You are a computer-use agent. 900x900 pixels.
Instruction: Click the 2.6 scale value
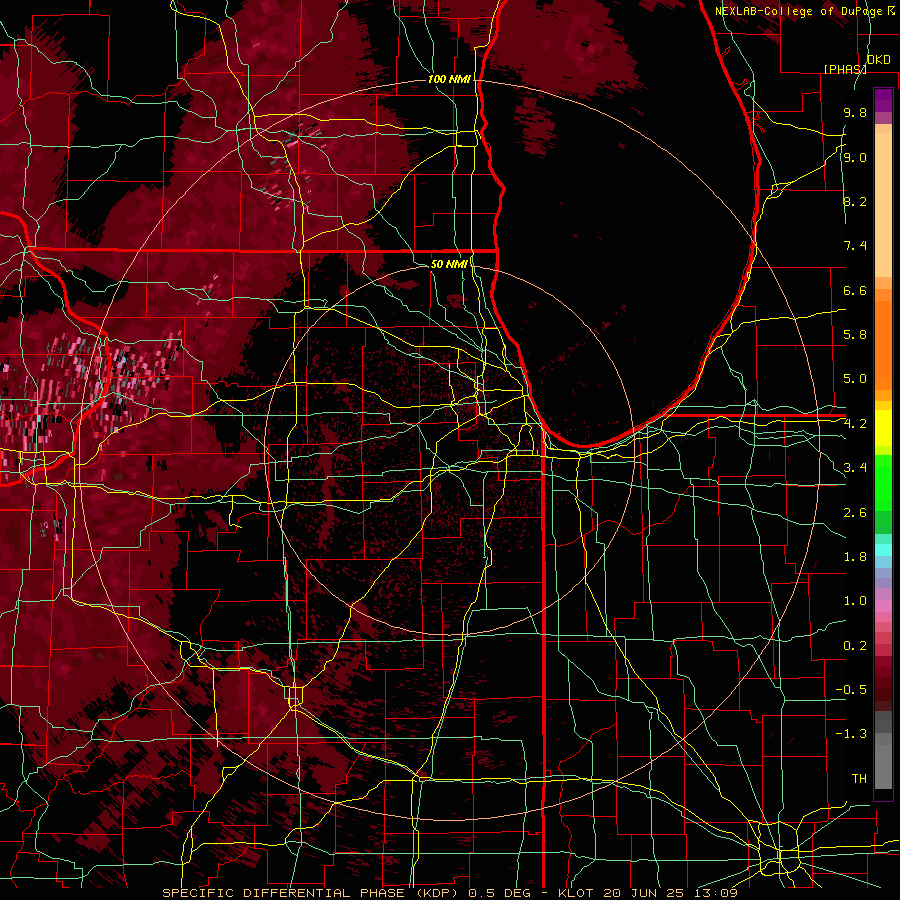(x=855, y=513)
